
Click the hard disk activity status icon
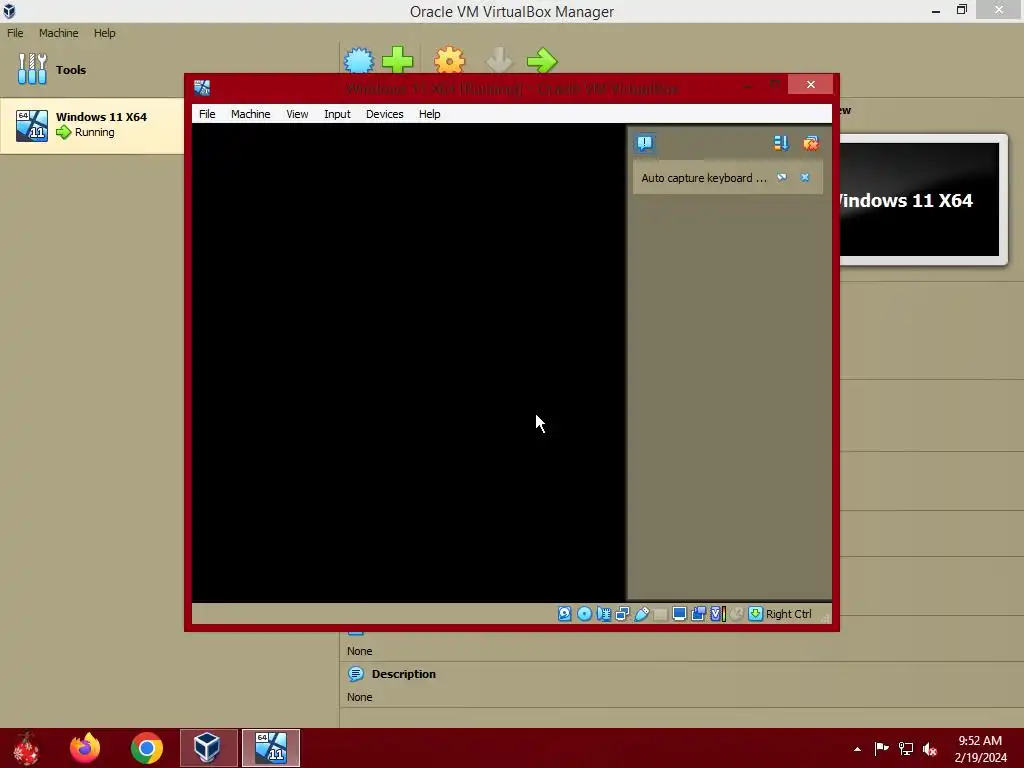(565, 614)
